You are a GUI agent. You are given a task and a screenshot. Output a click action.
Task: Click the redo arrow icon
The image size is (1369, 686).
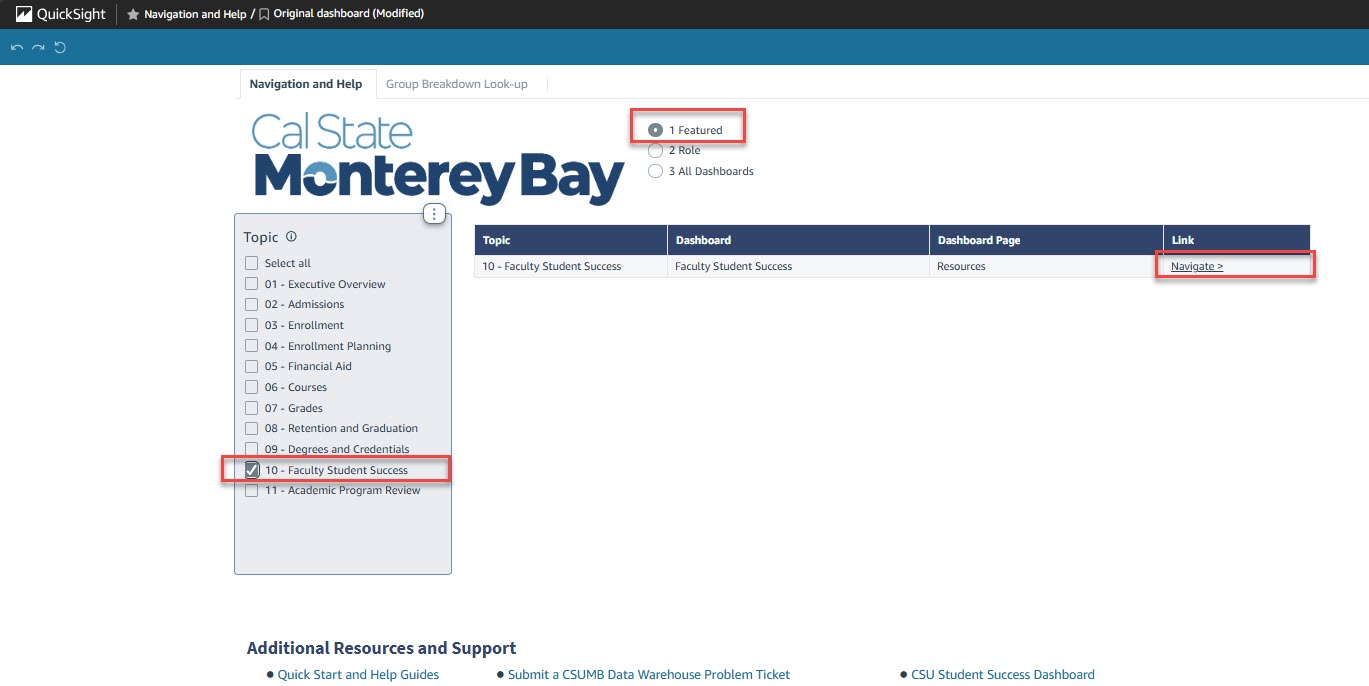click(x=37, y=45)
